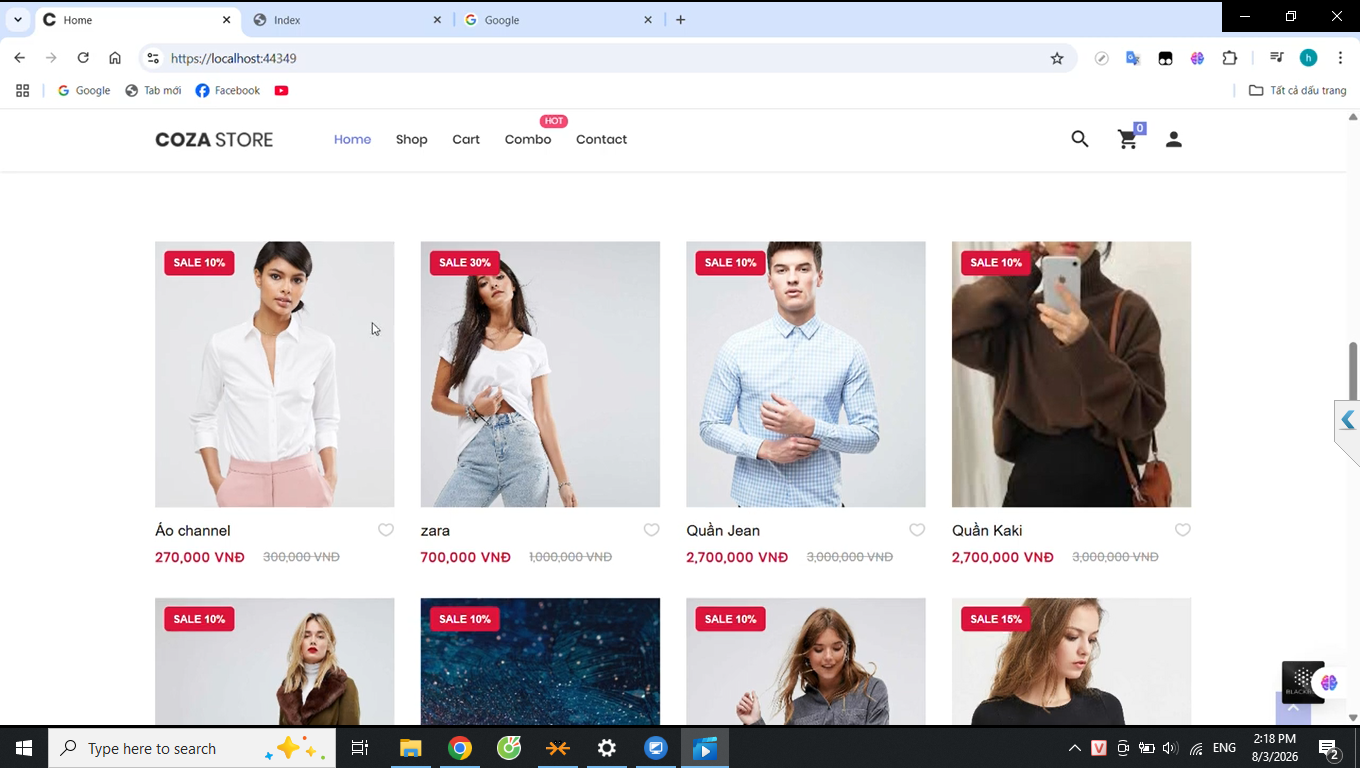This screenshot has width=1360, height=768.
Task: Open the blue checkered shirt product image
Action: [806, 374]
